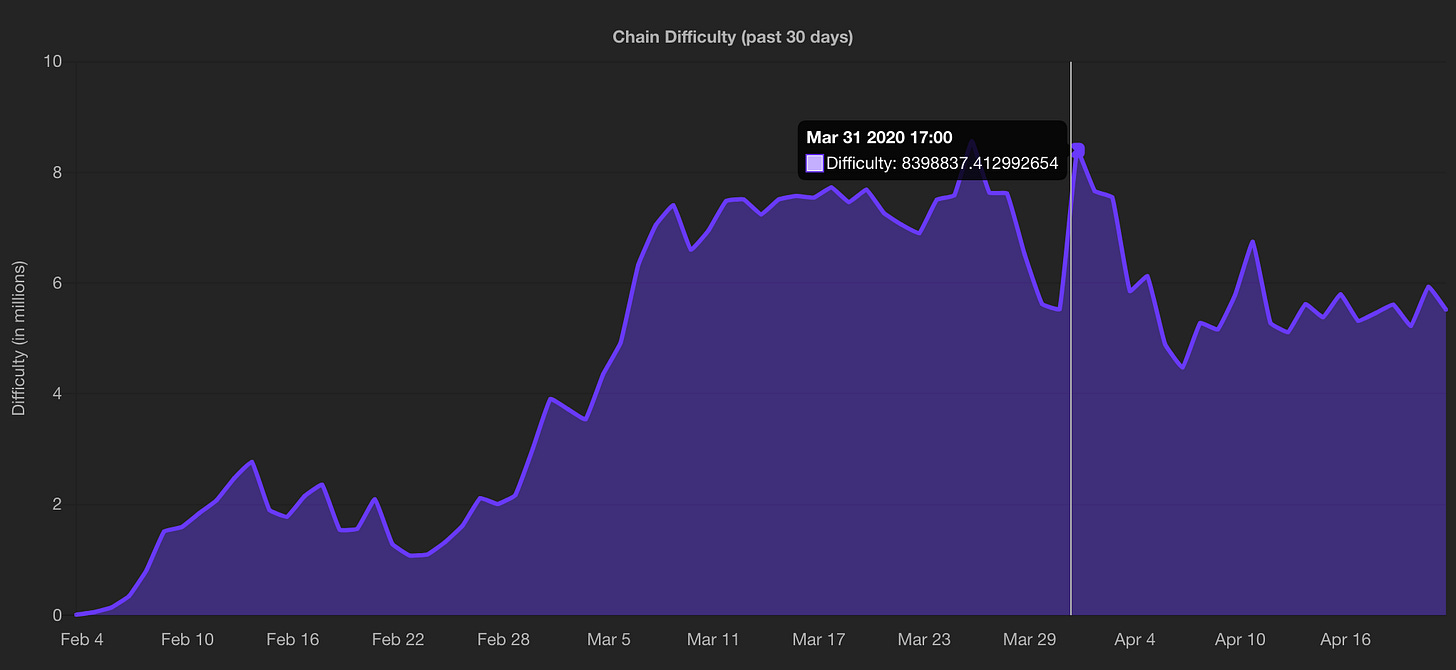The height and width of the screenshot is (670, 1456).
Task: Click the highlighted Mar 31 data point
Action: point(1077,150)
